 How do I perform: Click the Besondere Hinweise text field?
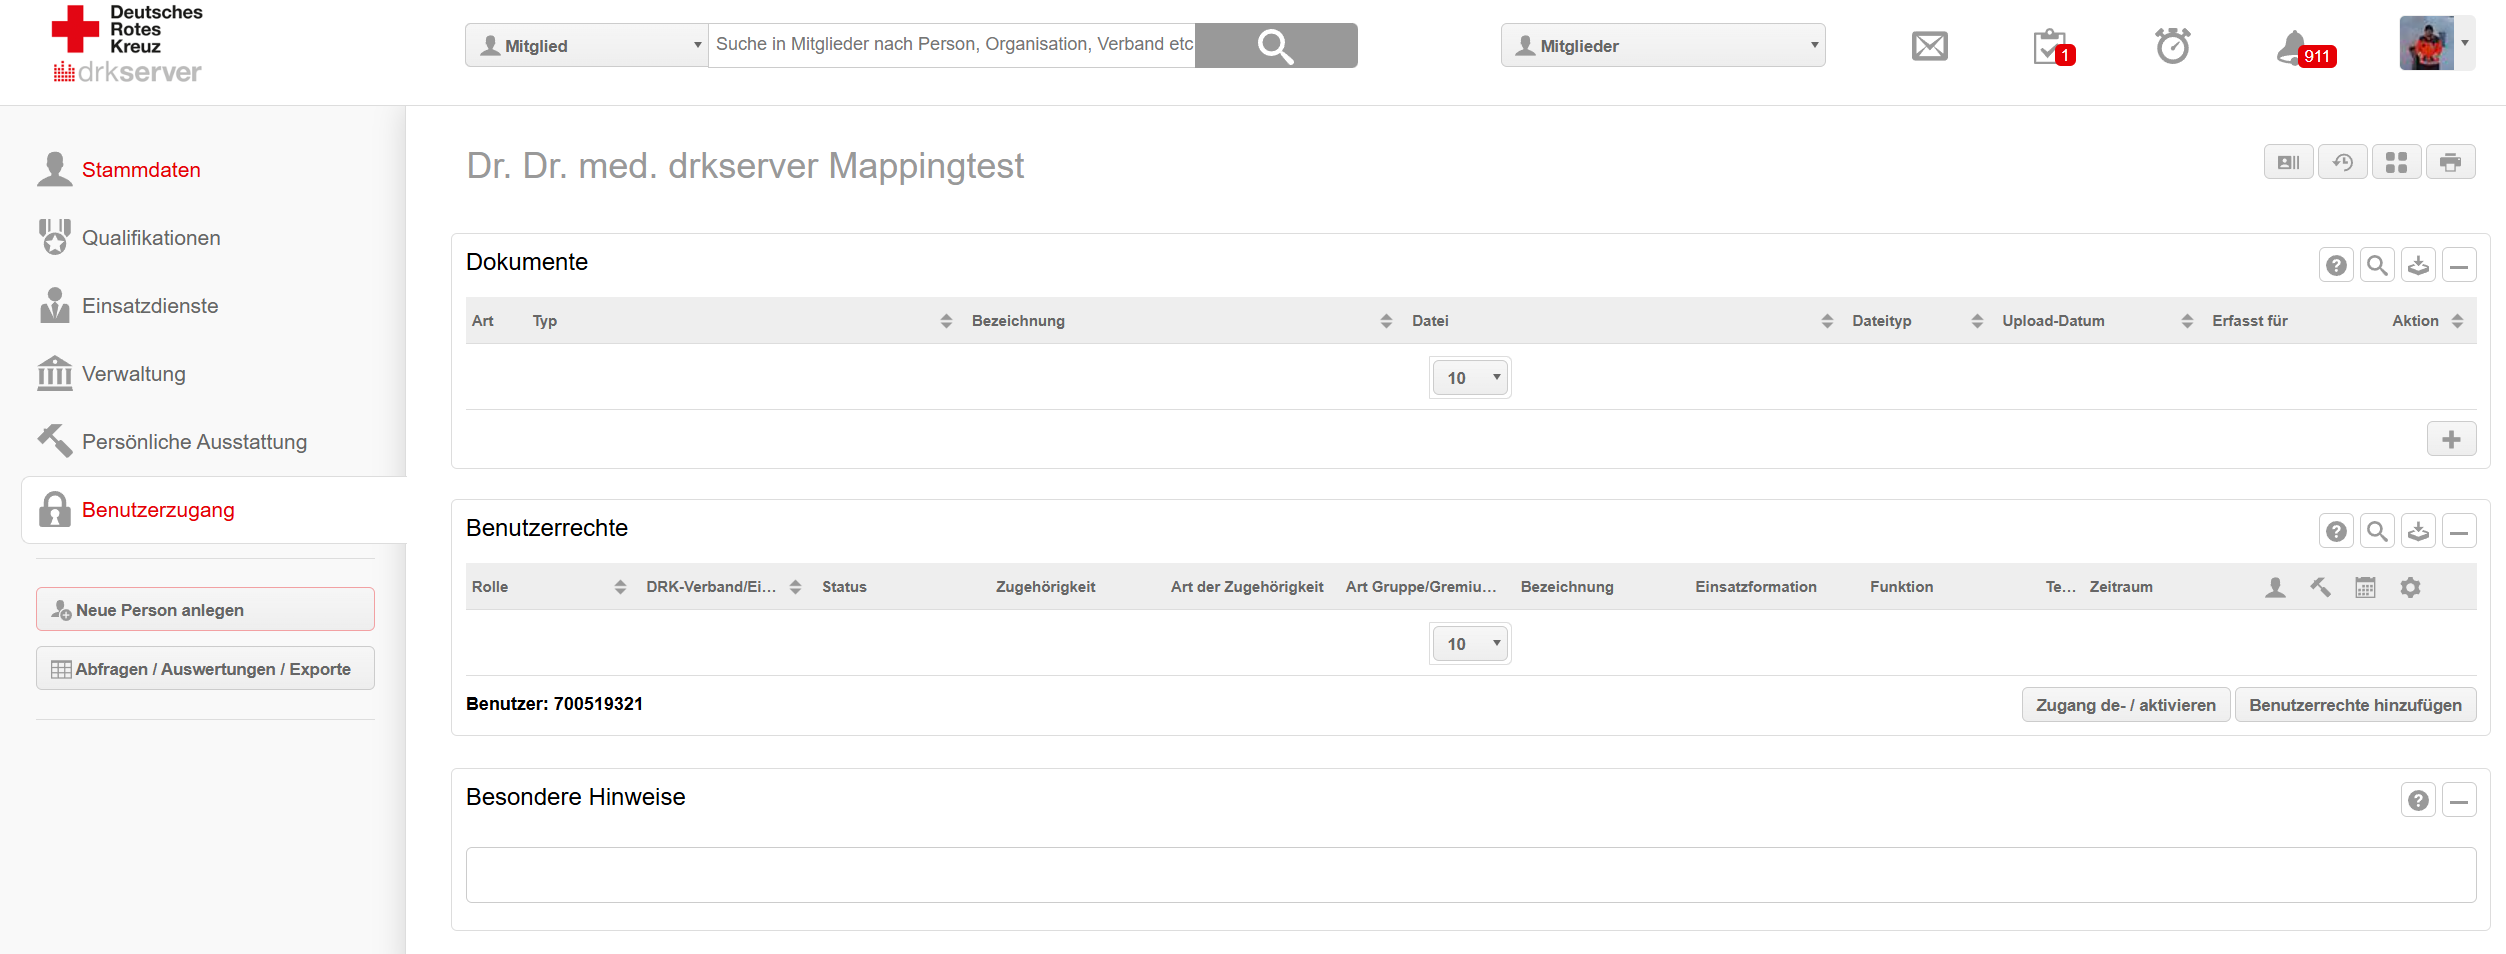tap(1470, 875)
